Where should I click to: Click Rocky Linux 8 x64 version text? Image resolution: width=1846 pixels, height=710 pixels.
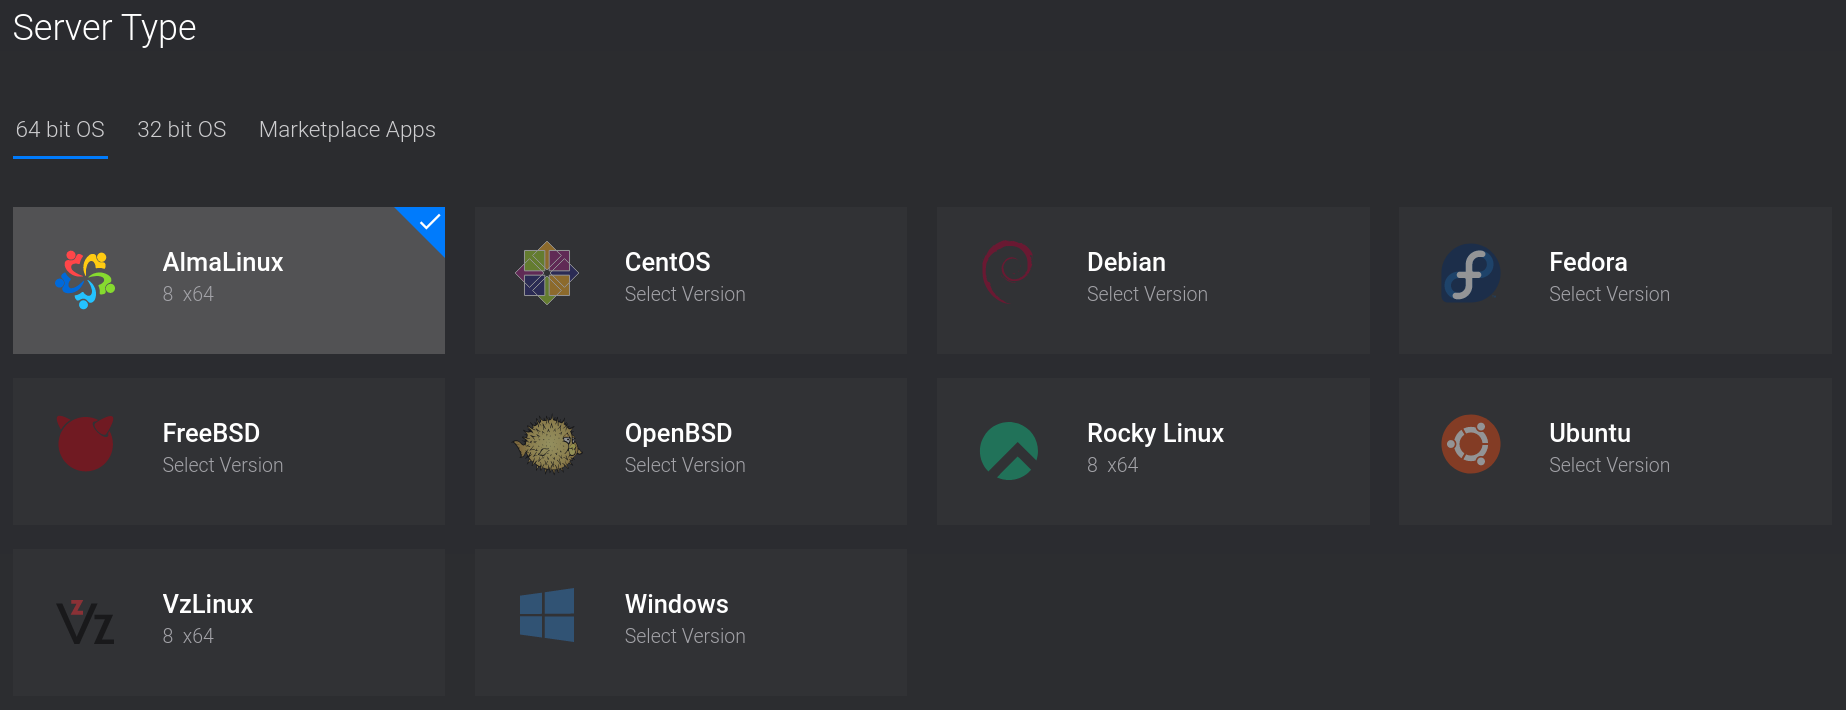coord(1112,465)
